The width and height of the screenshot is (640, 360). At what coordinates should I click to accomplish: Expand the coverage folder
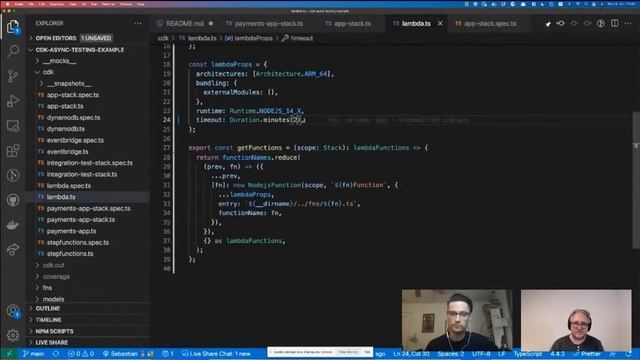[x=56, y=277]
